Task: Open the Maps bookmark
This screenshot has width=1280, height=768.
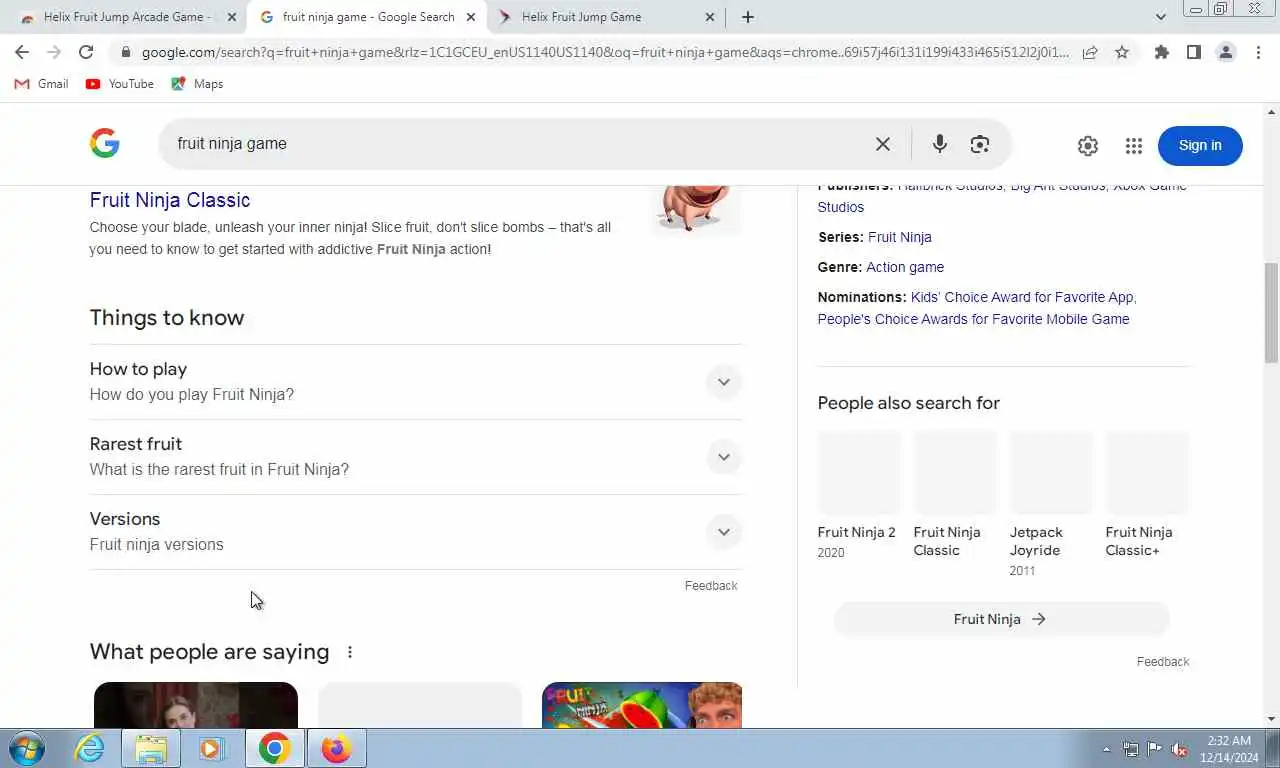Action: (x=197, y=84)
